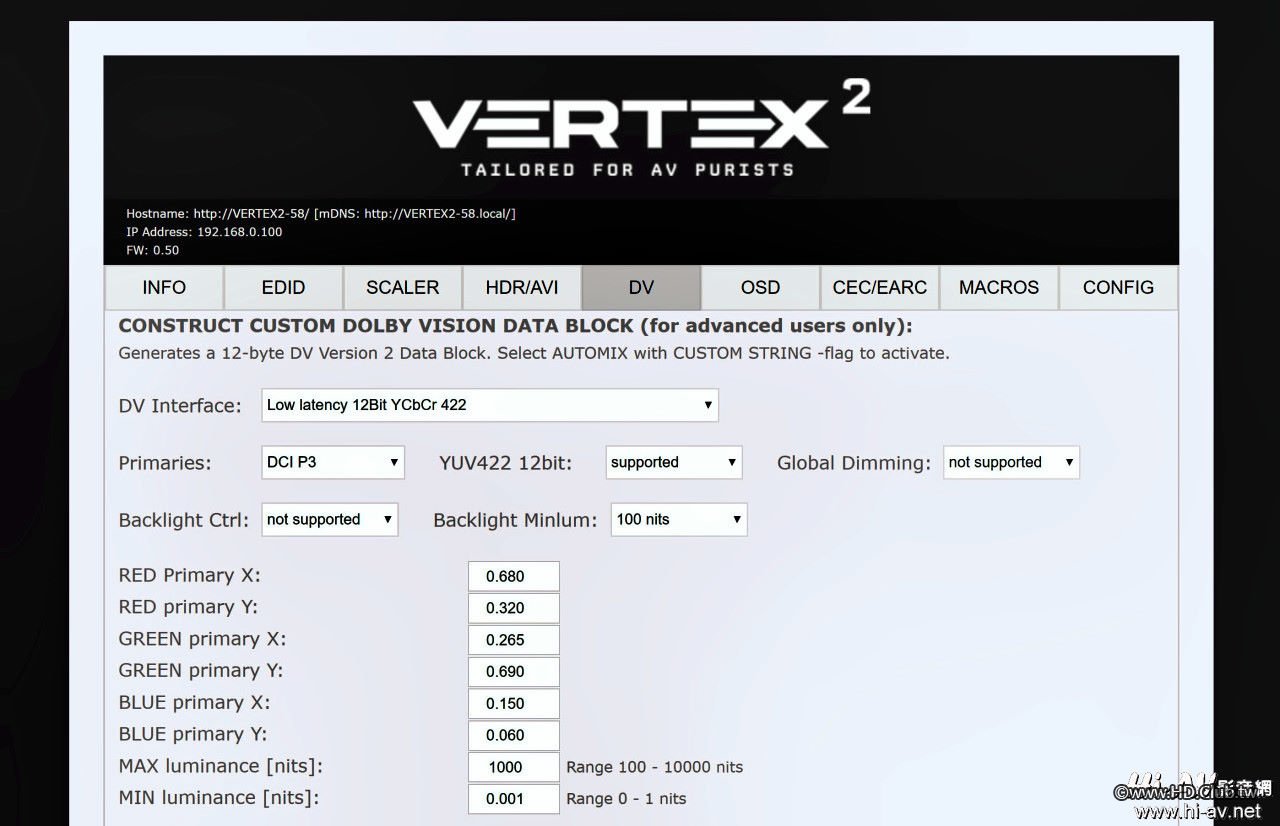This screenshot has width=1280, height=826.
Task: Edit the MIN luminance field
Action: pyautogui.click(x=514, y=799)
